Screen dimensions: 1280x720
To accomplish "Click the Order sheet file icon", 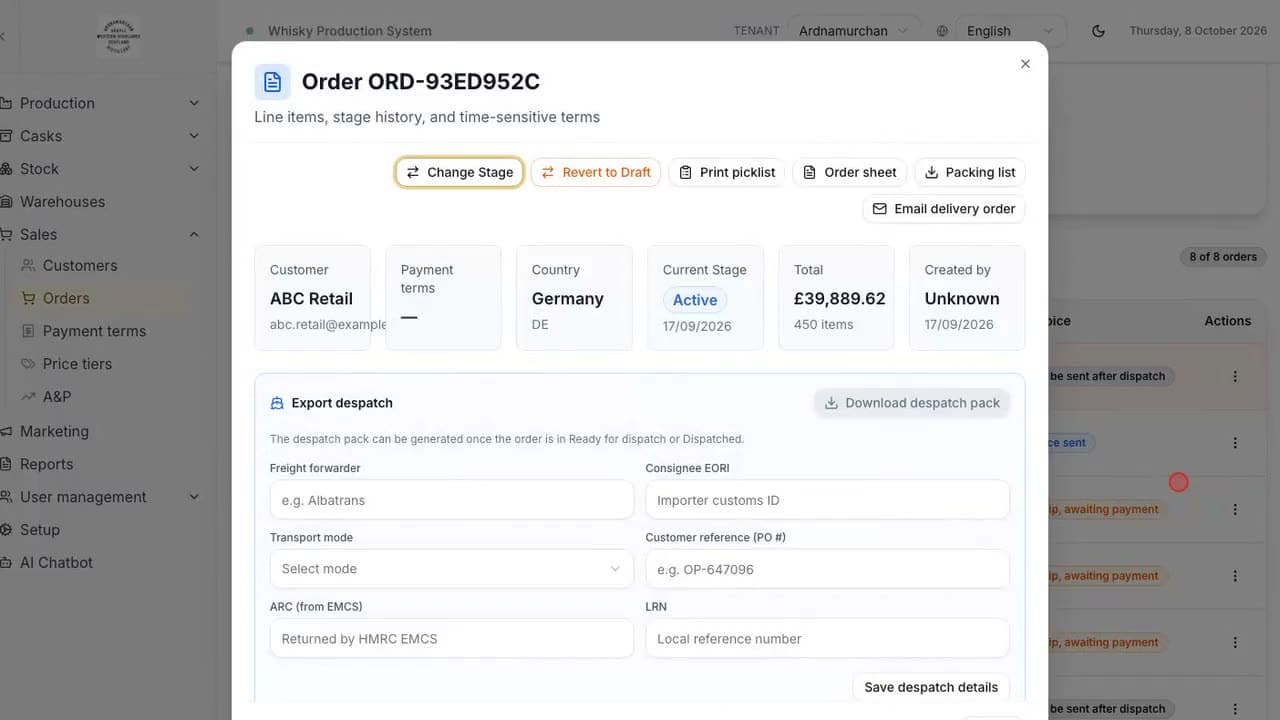I will [810, 172].
